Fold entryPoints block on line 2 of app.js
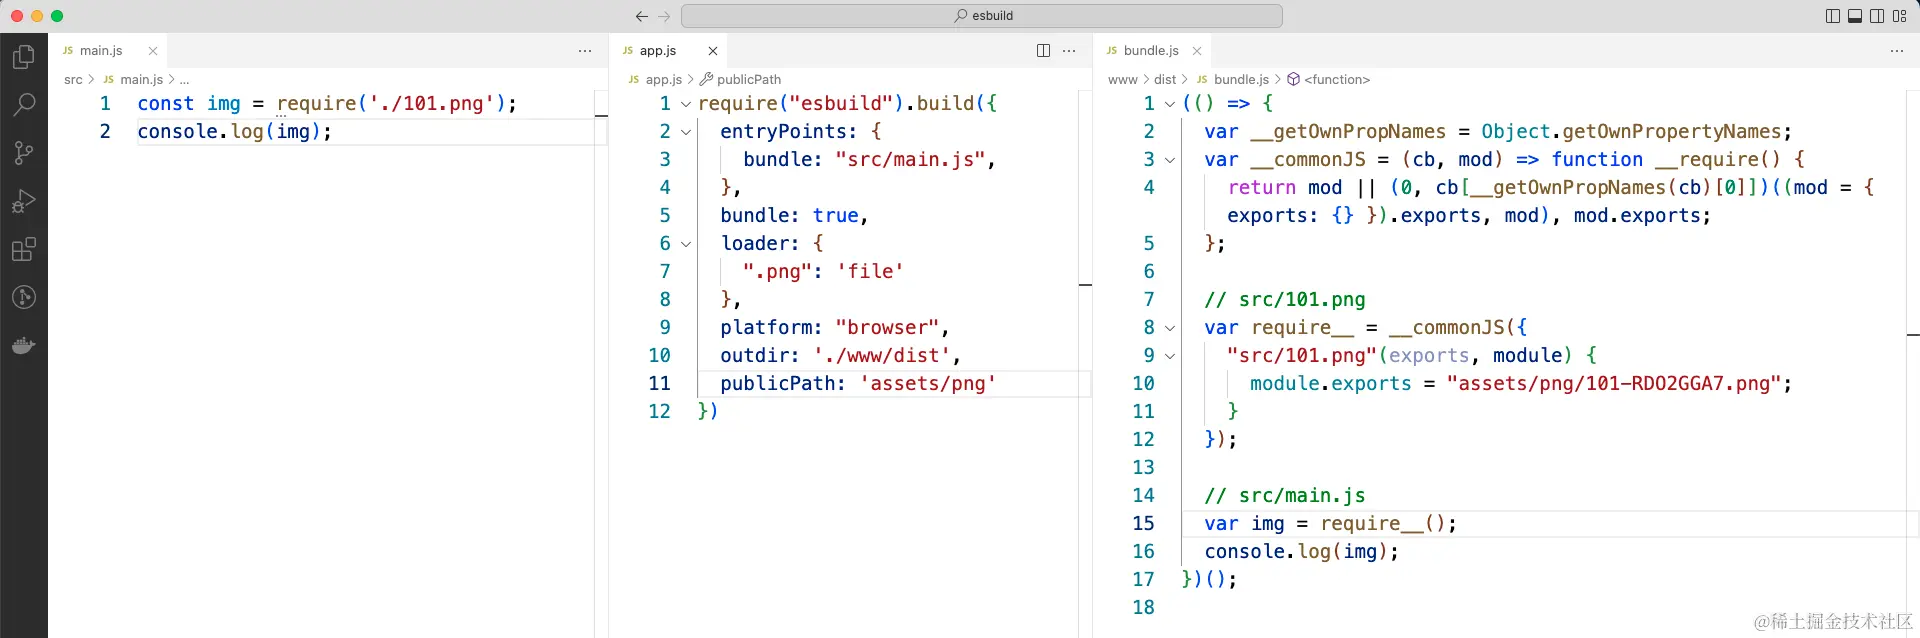Screen dimensions: 1920x638 [x=686, y=132]
